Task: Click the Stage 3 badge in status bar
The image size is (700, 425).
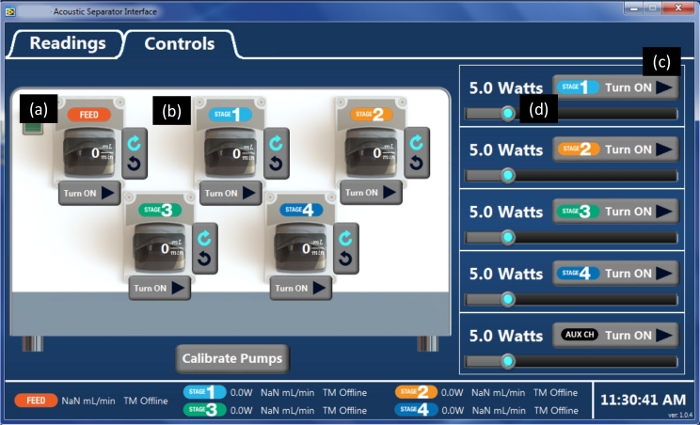Action: coord(204,410)
